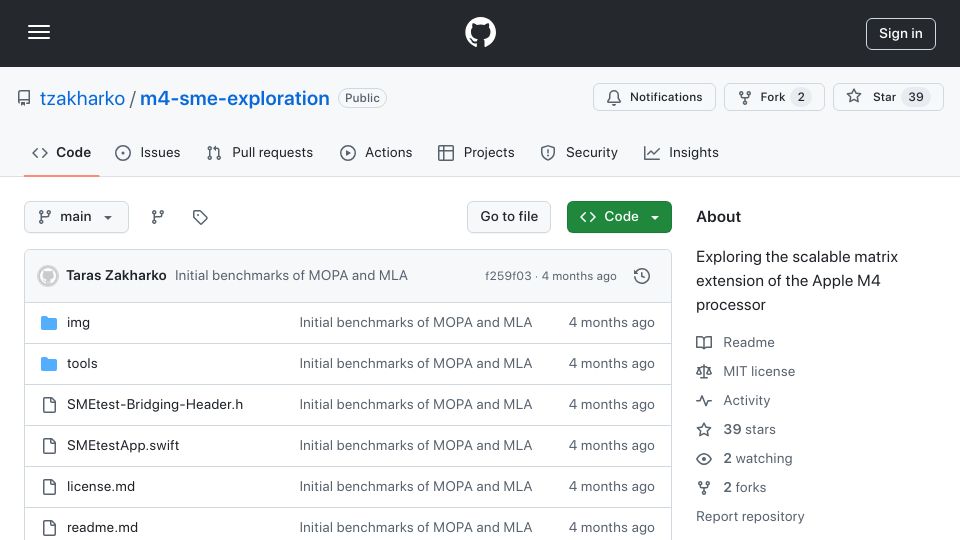The height and width of the screenshot is (540, 960).
Task: Click the GitHub Octocat logo
Action: pos(480,32)
